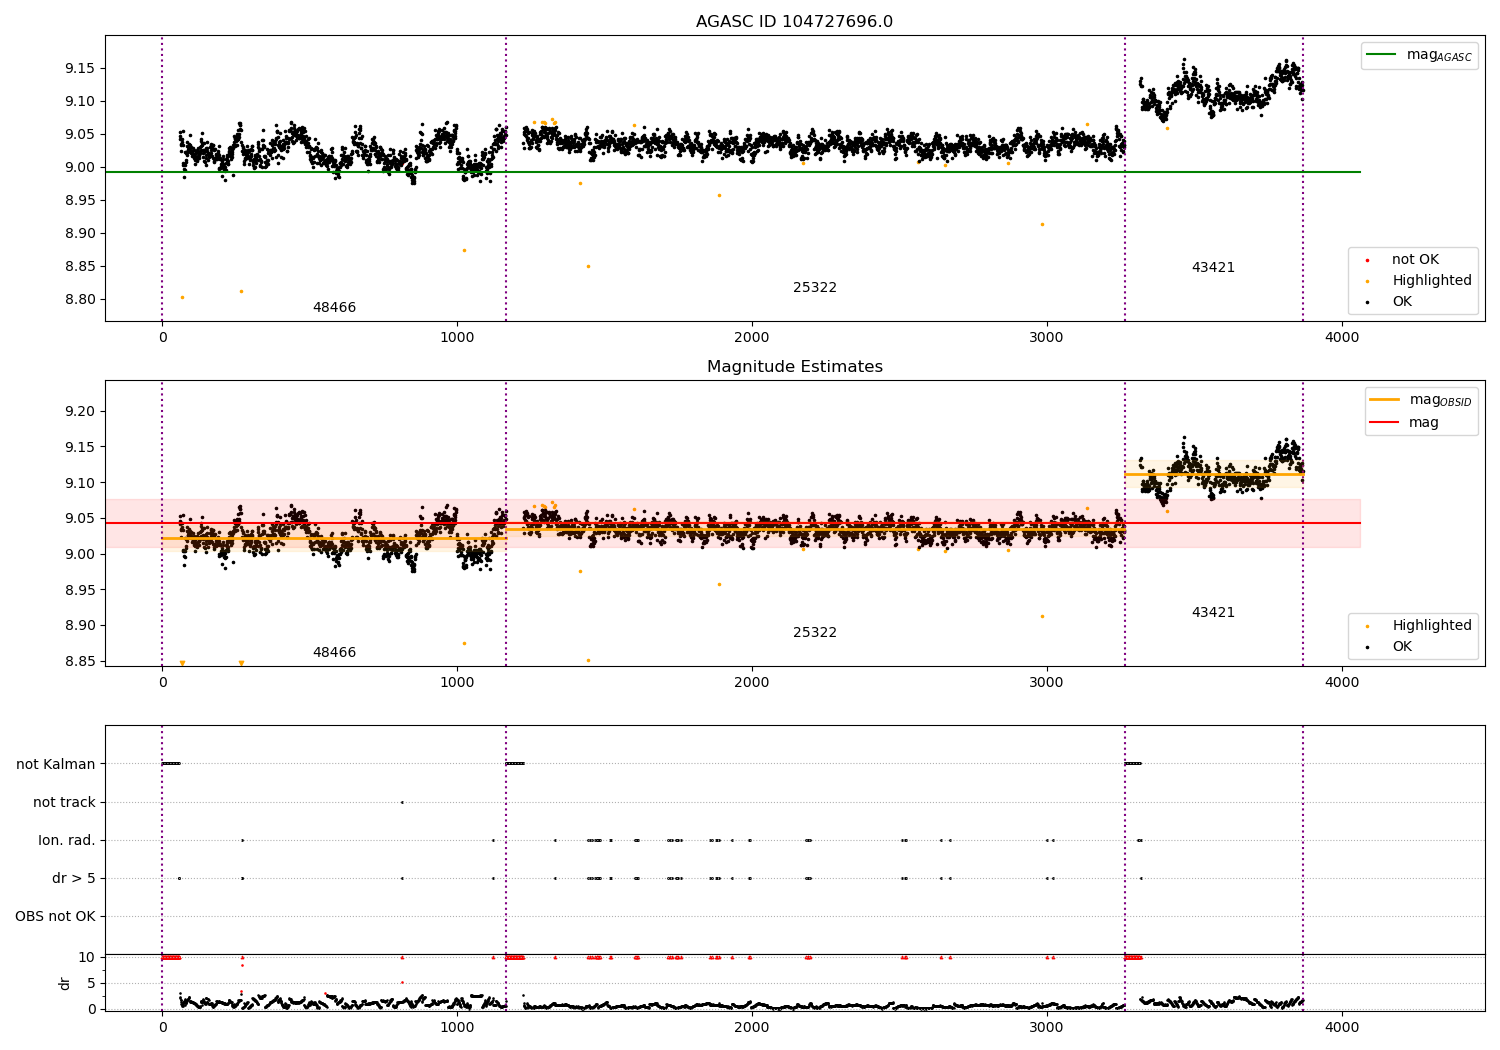1500x1050 pixels.
Task: Click the "AGASC ID 104727696.0" plot title
Action: tap(794, 22)
